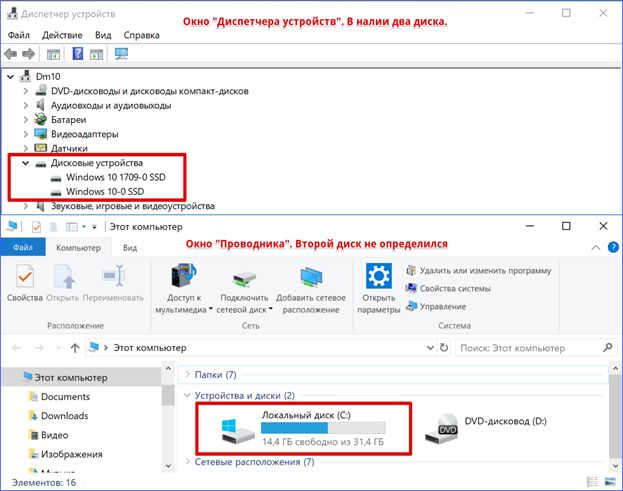Open the Файл tab in Explorer
Viewport: 623px width, 491px height.
(x=23, y=247)
